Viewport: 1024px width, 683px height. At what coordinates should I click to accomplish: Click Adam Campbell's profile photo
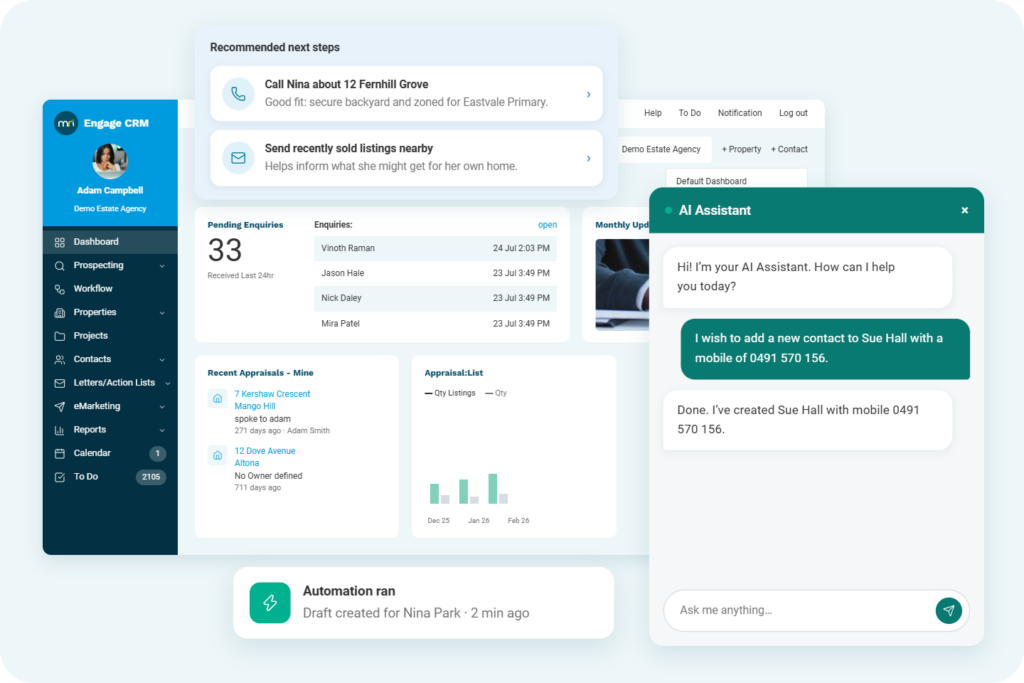pyautogui.click(x=110, y=161)
